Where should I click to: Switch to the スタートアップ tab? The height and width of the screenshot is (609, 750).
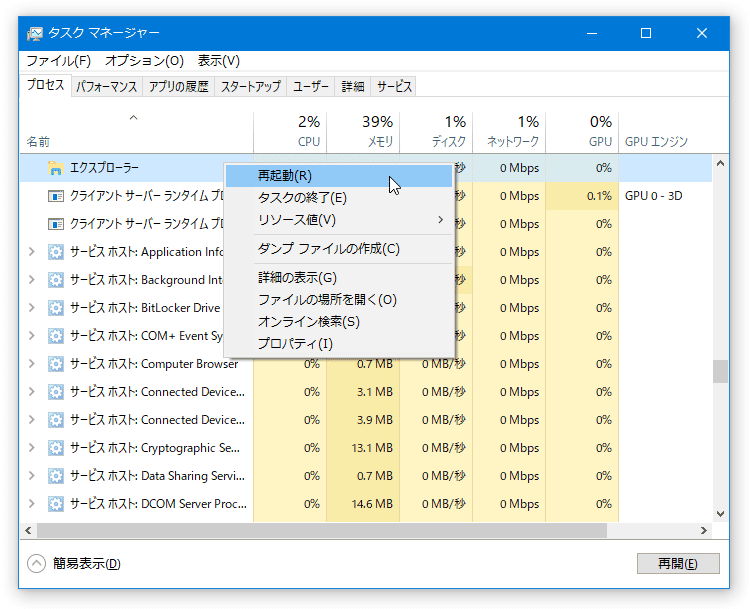click(x=251, y=87)
